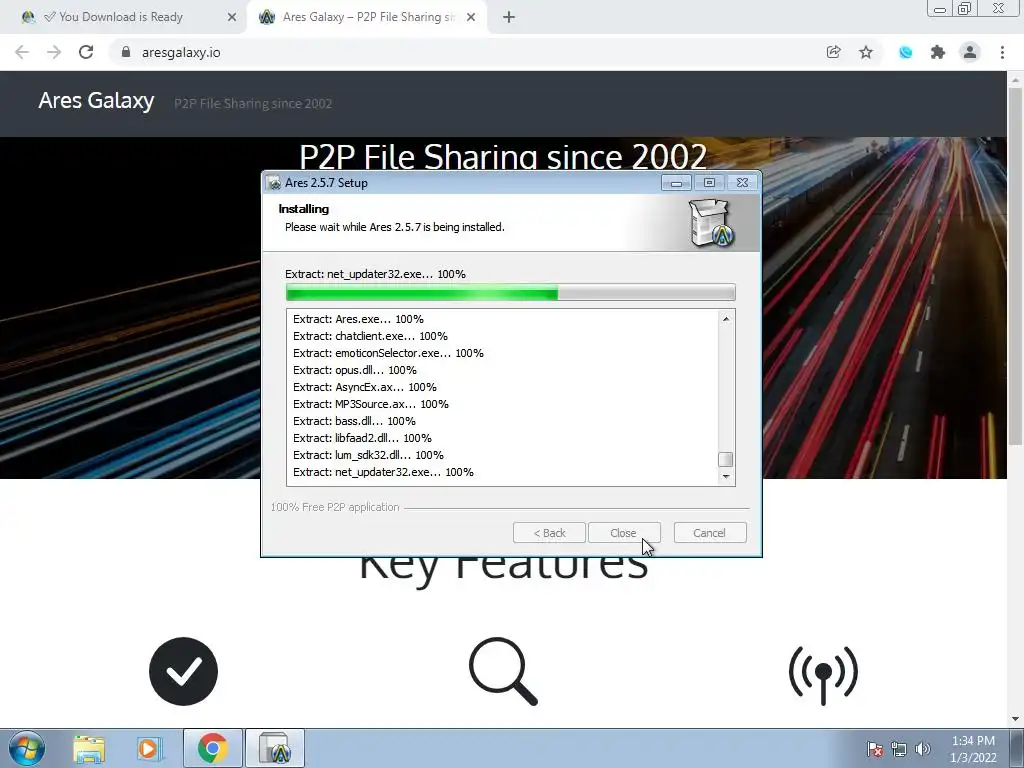Click the Close button in Ares Setup
1024x768 pixels.
pyautogui.click(x=624, y=533)
